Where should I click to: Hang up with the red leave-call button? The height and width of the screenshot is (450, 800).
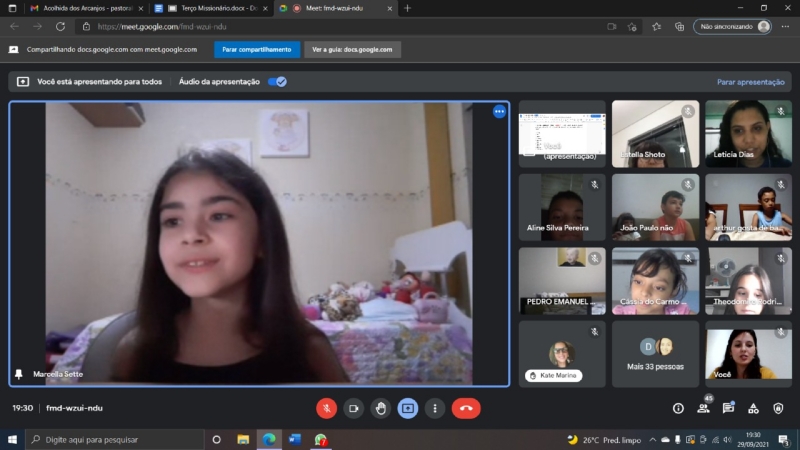pos(466,408)
